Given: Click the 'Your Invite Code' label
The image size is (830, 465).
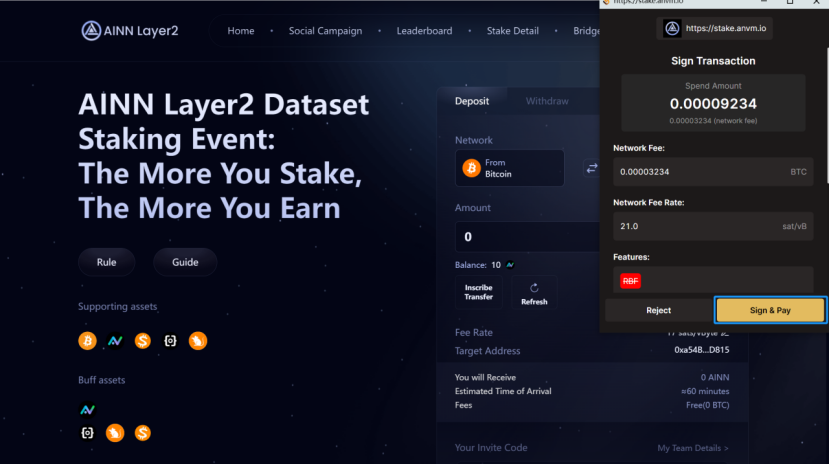Looking at the screenshot, I should (491, 448).
